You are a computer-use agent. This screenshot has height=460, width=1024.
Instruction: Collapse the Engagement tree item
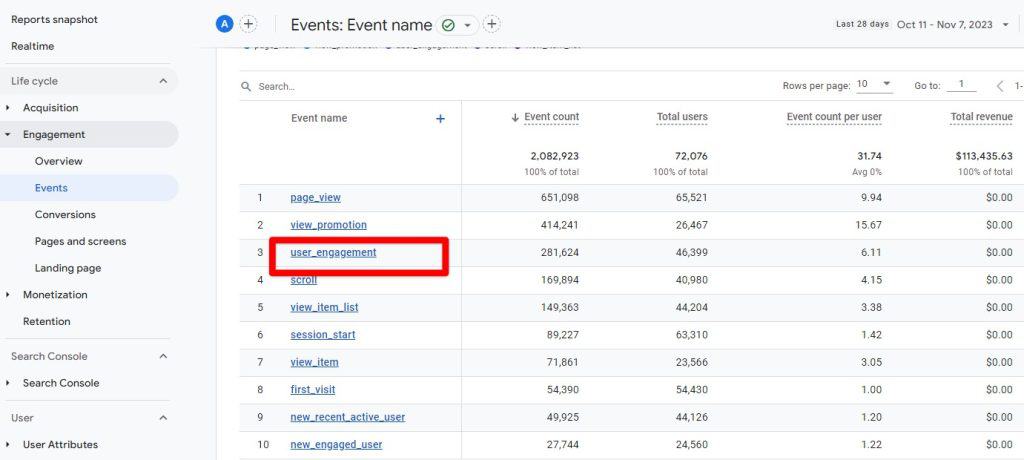(x=8, y=135)
